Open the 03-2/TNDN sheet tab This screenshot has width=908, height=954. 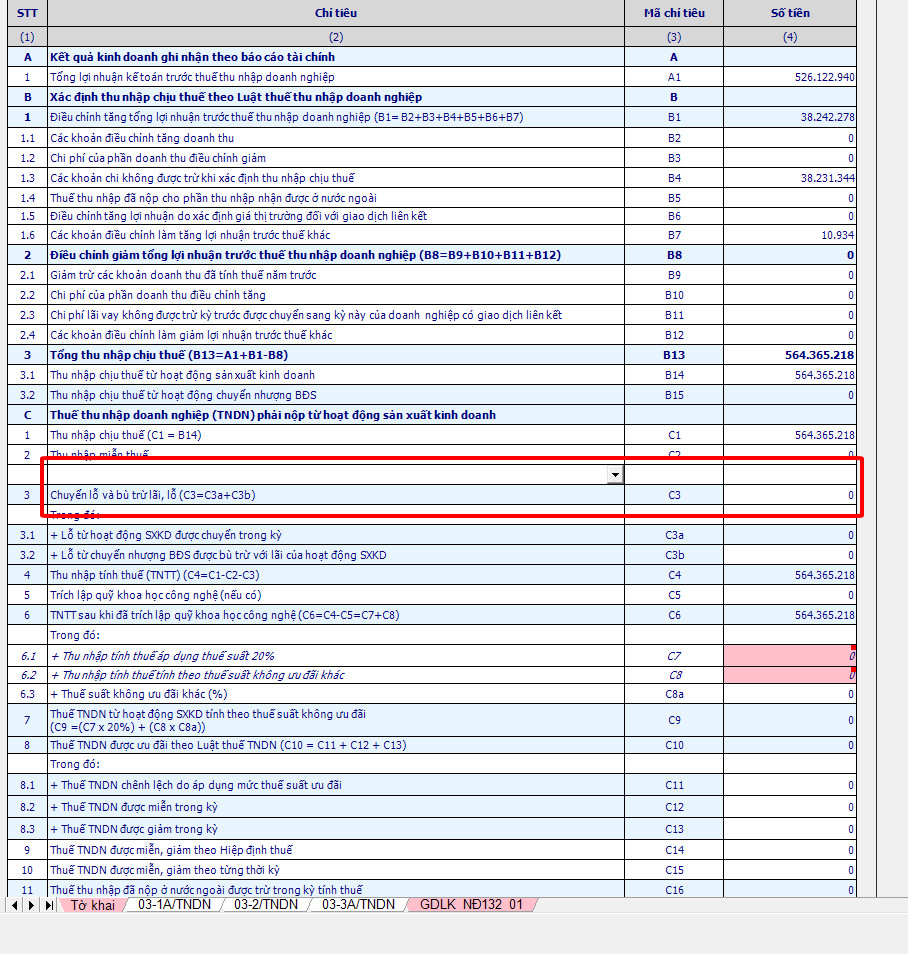click(265, 905)
